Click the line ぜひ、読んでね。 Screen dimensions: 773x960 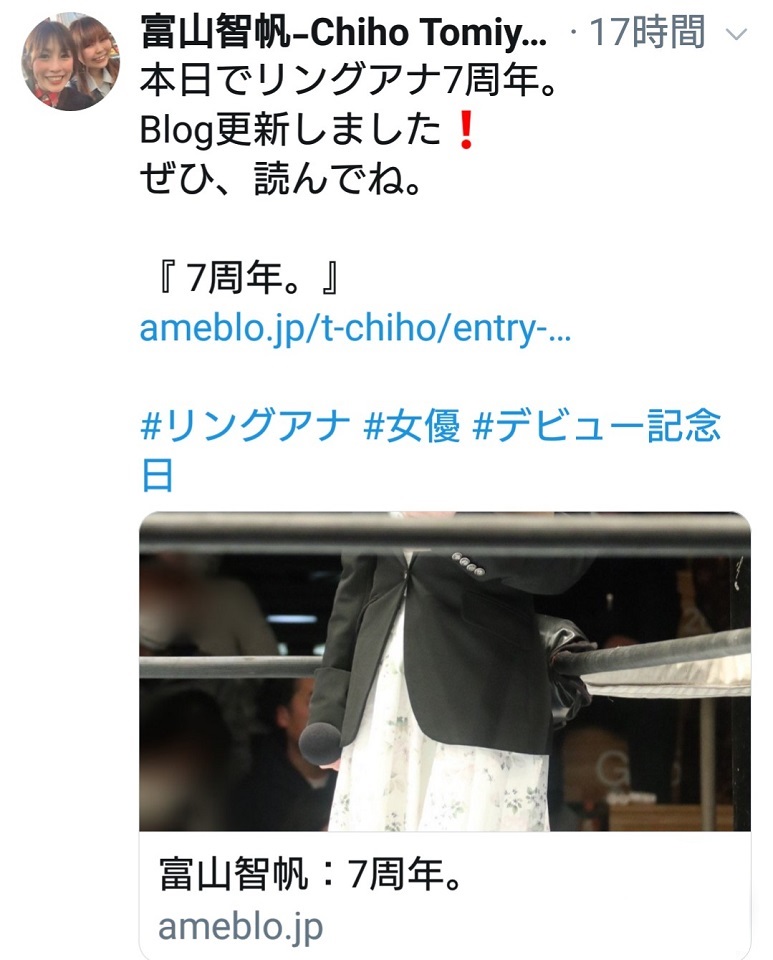(281, 180)
